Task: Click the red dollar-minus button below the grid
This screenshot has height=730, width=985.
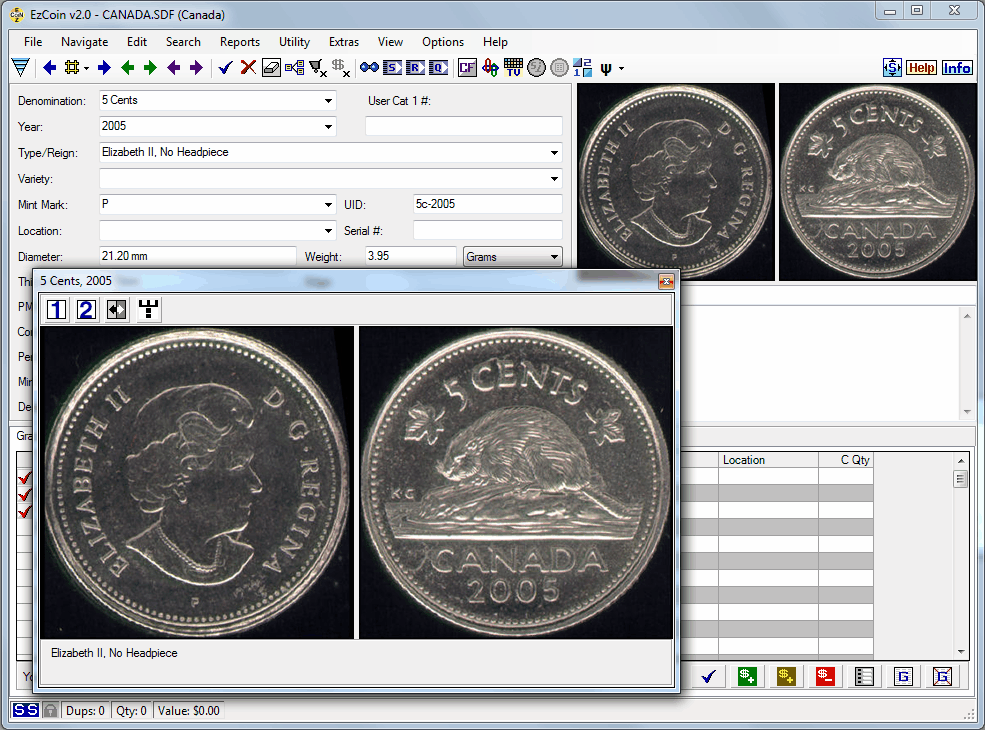Action: pyautogui.click(x=825, y=677)
